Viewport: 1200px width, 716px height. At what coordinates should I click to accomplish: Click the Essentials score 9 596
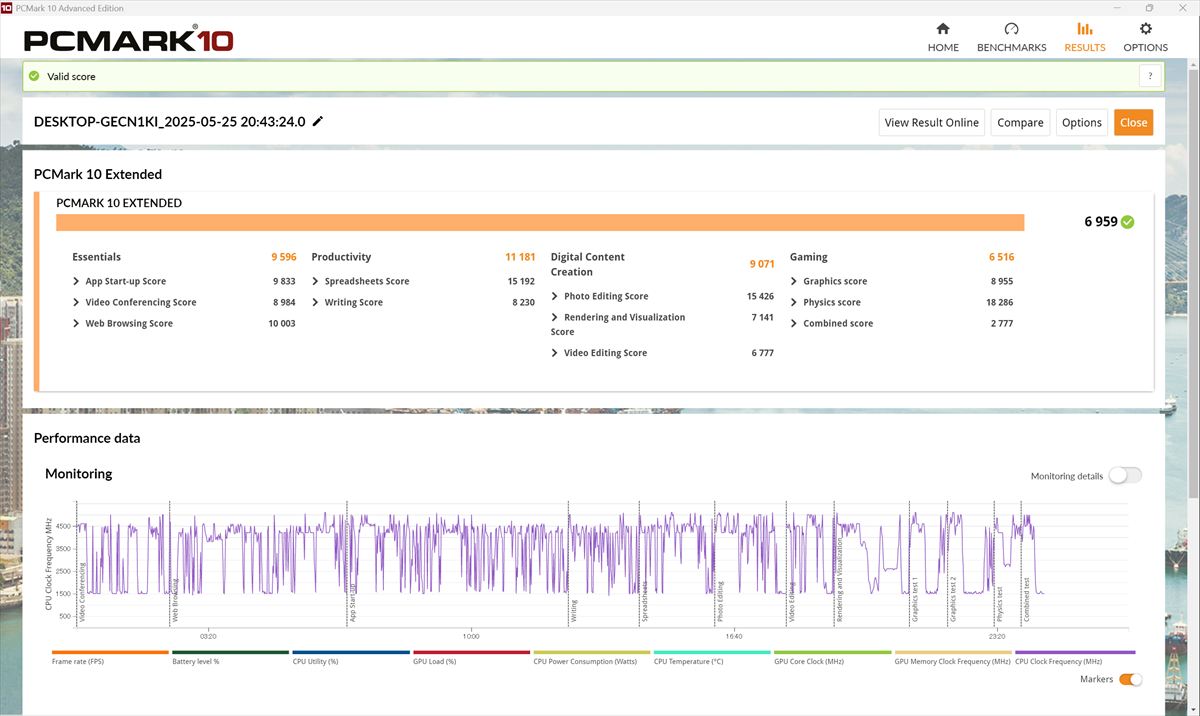pos(283,257)
